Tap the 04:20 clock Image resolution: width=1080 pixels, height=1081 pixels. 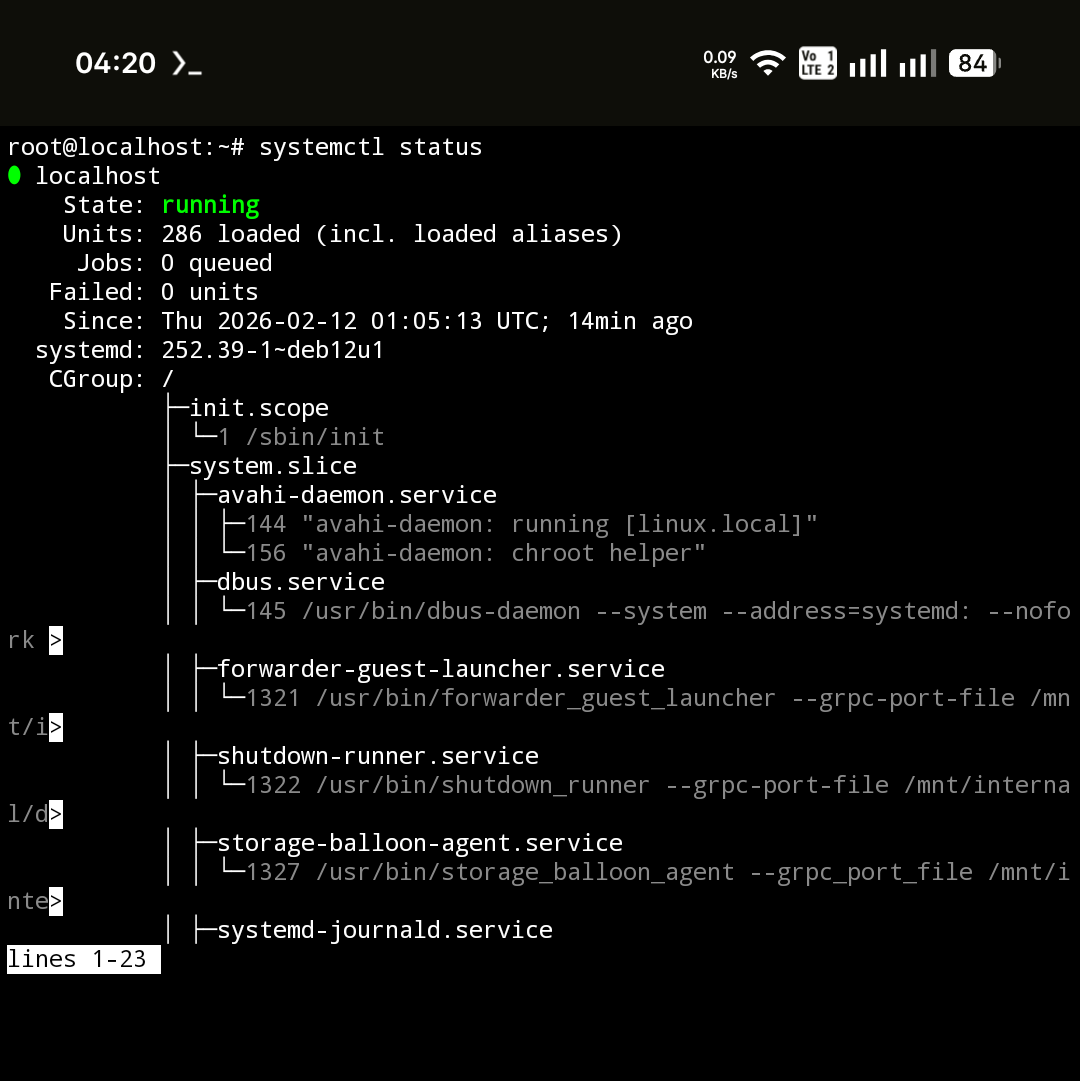[116, 63]
